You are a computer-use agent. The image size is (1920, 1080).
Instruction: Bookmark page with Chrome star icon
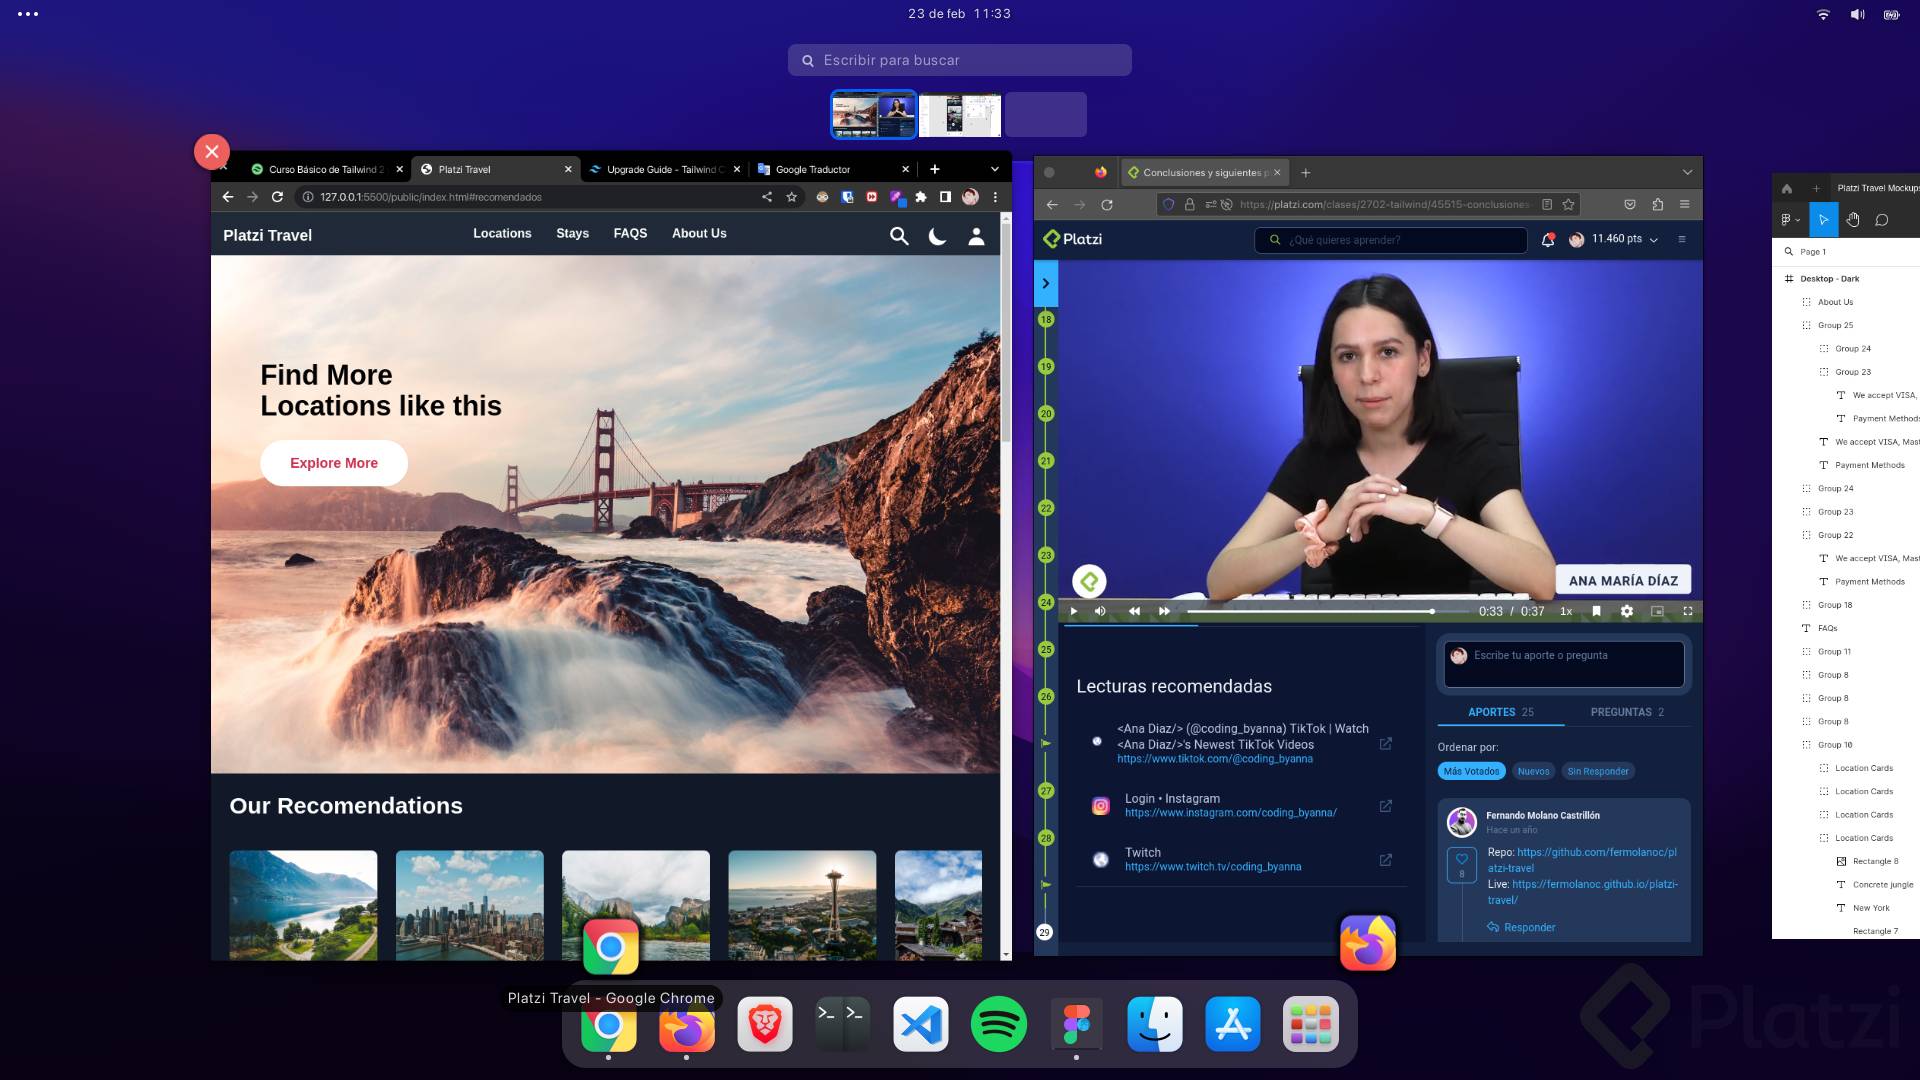[792, 197]
